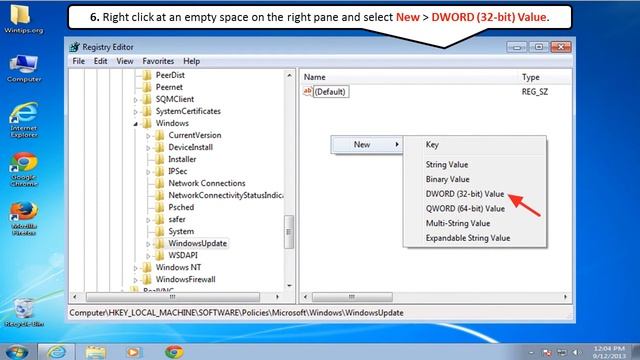Expand the CurrentVersion key

[148, 136]
